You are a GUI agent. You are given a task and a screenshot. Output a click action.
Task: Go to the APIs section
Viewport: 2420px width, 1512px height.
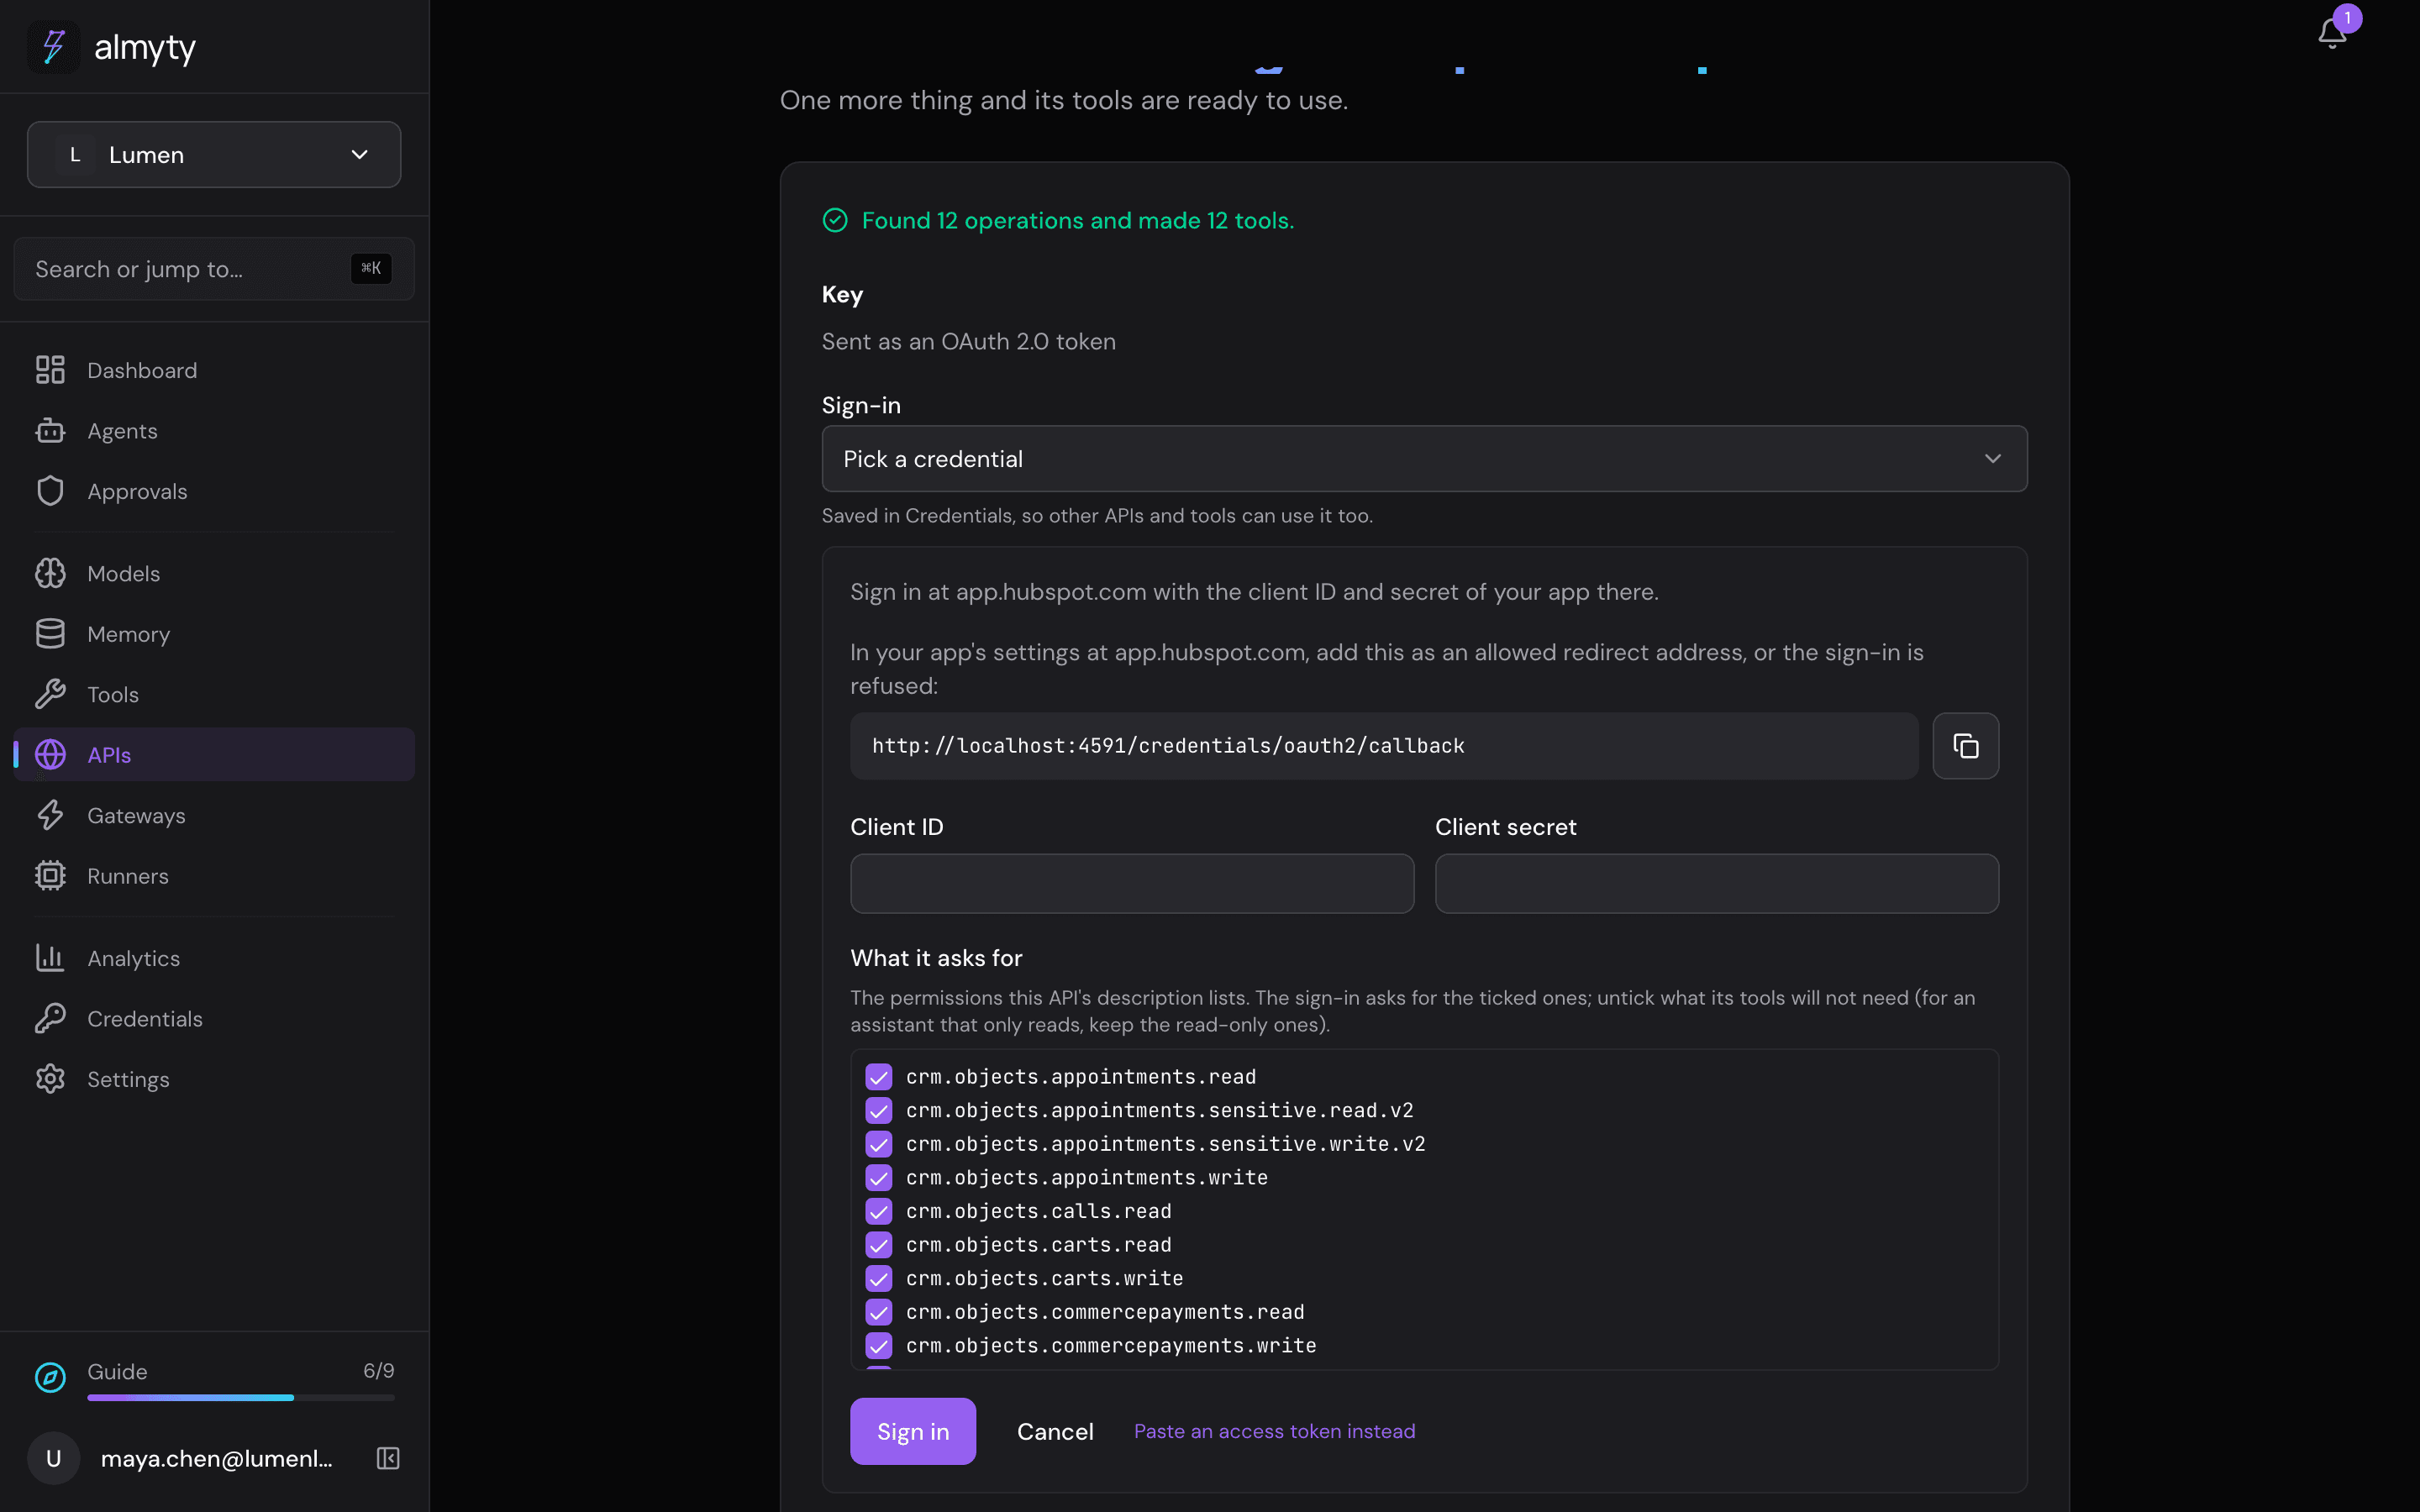tap(214, 755)
